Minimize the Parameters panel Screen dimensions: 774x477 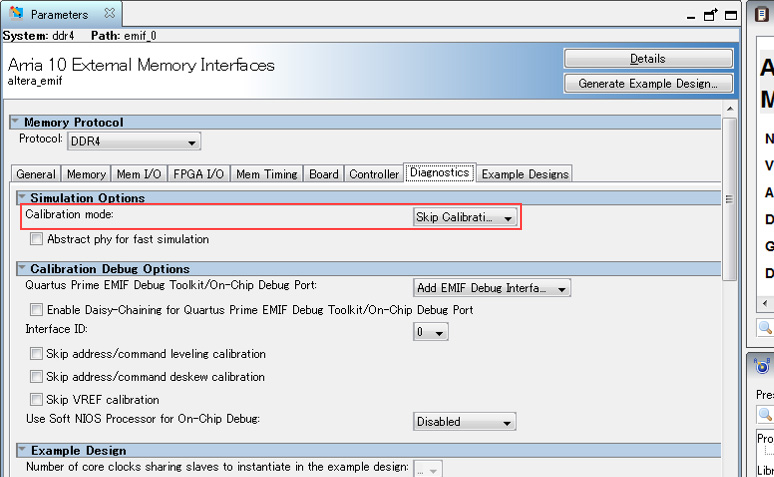click(x=691, y=15)
